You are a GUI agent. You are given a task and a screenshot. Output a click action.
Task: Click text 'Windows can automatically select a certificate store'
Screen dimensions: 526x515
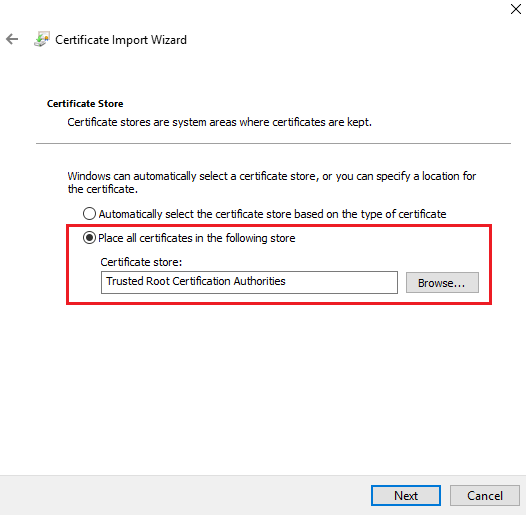click(192, 176)
